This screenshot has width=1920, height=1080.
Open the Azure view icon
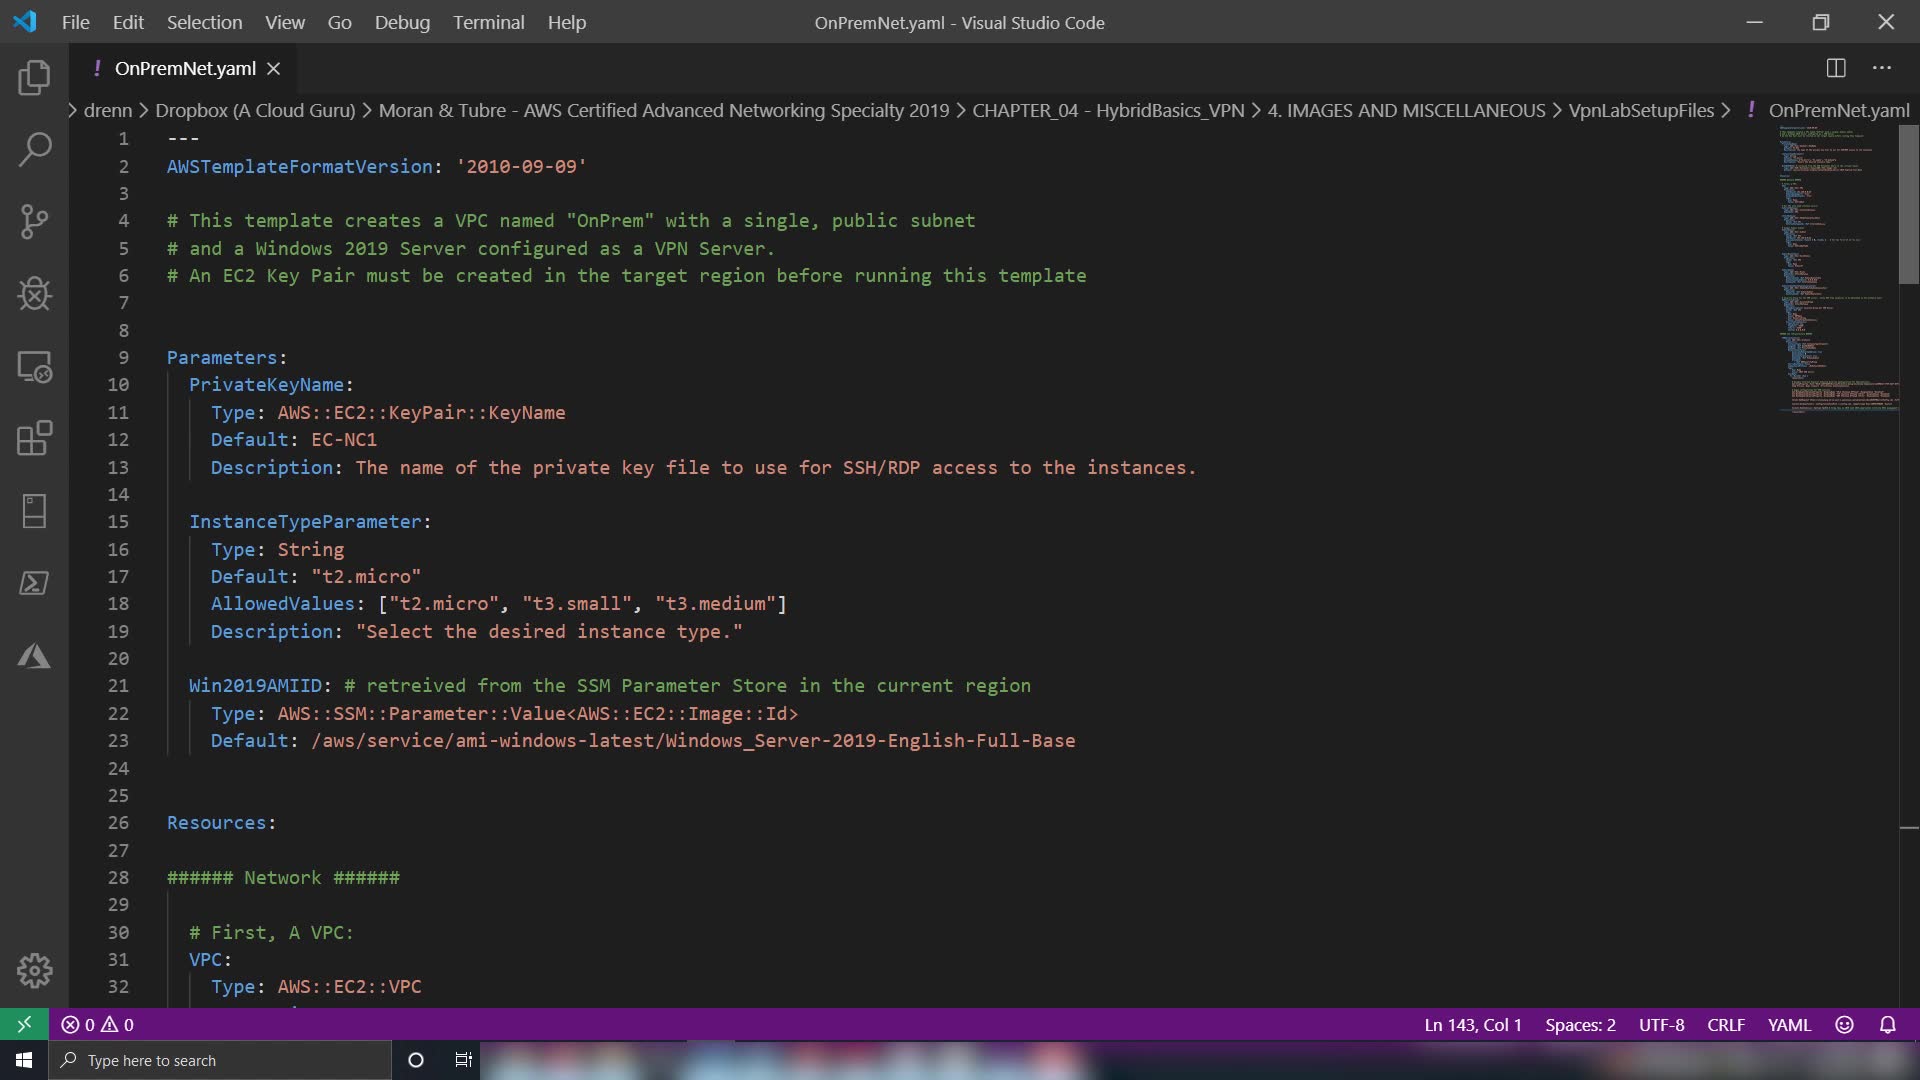34,656
